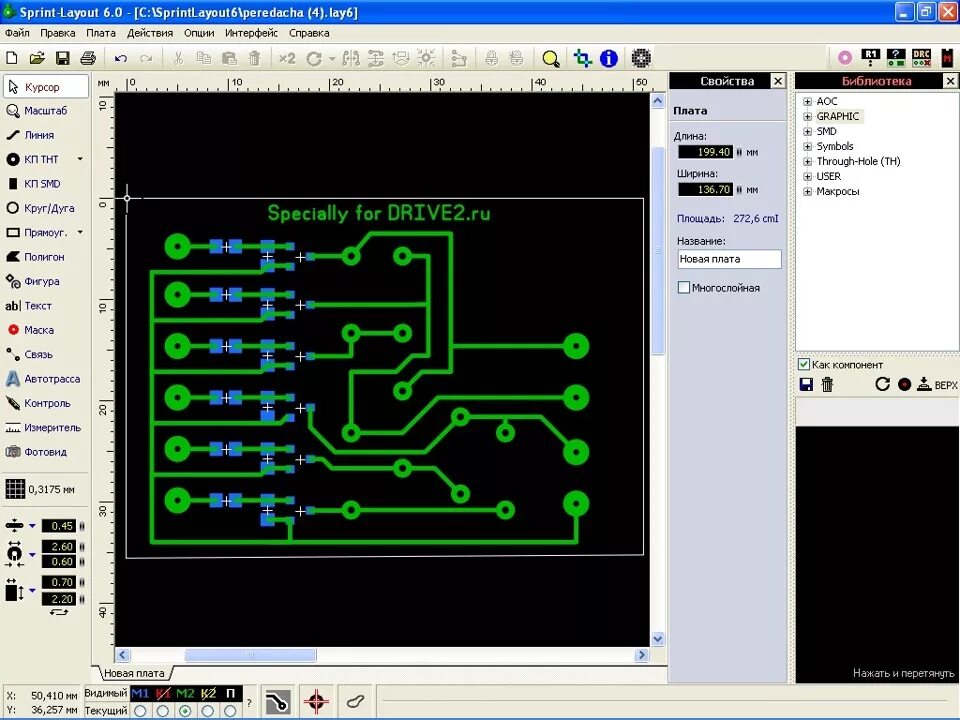The image size is (960, 720).
Task: Open the DRC panel icon
Action: pyautogui.click(x=921, y=58)
